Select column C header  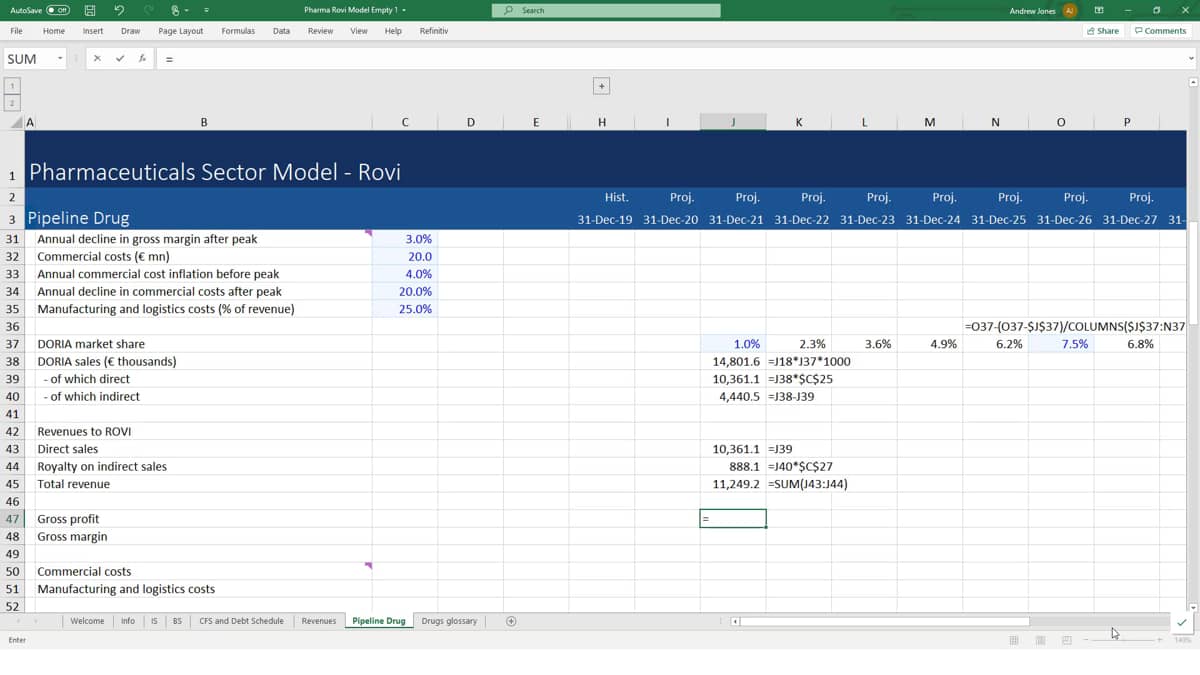[x=405, y=122]
